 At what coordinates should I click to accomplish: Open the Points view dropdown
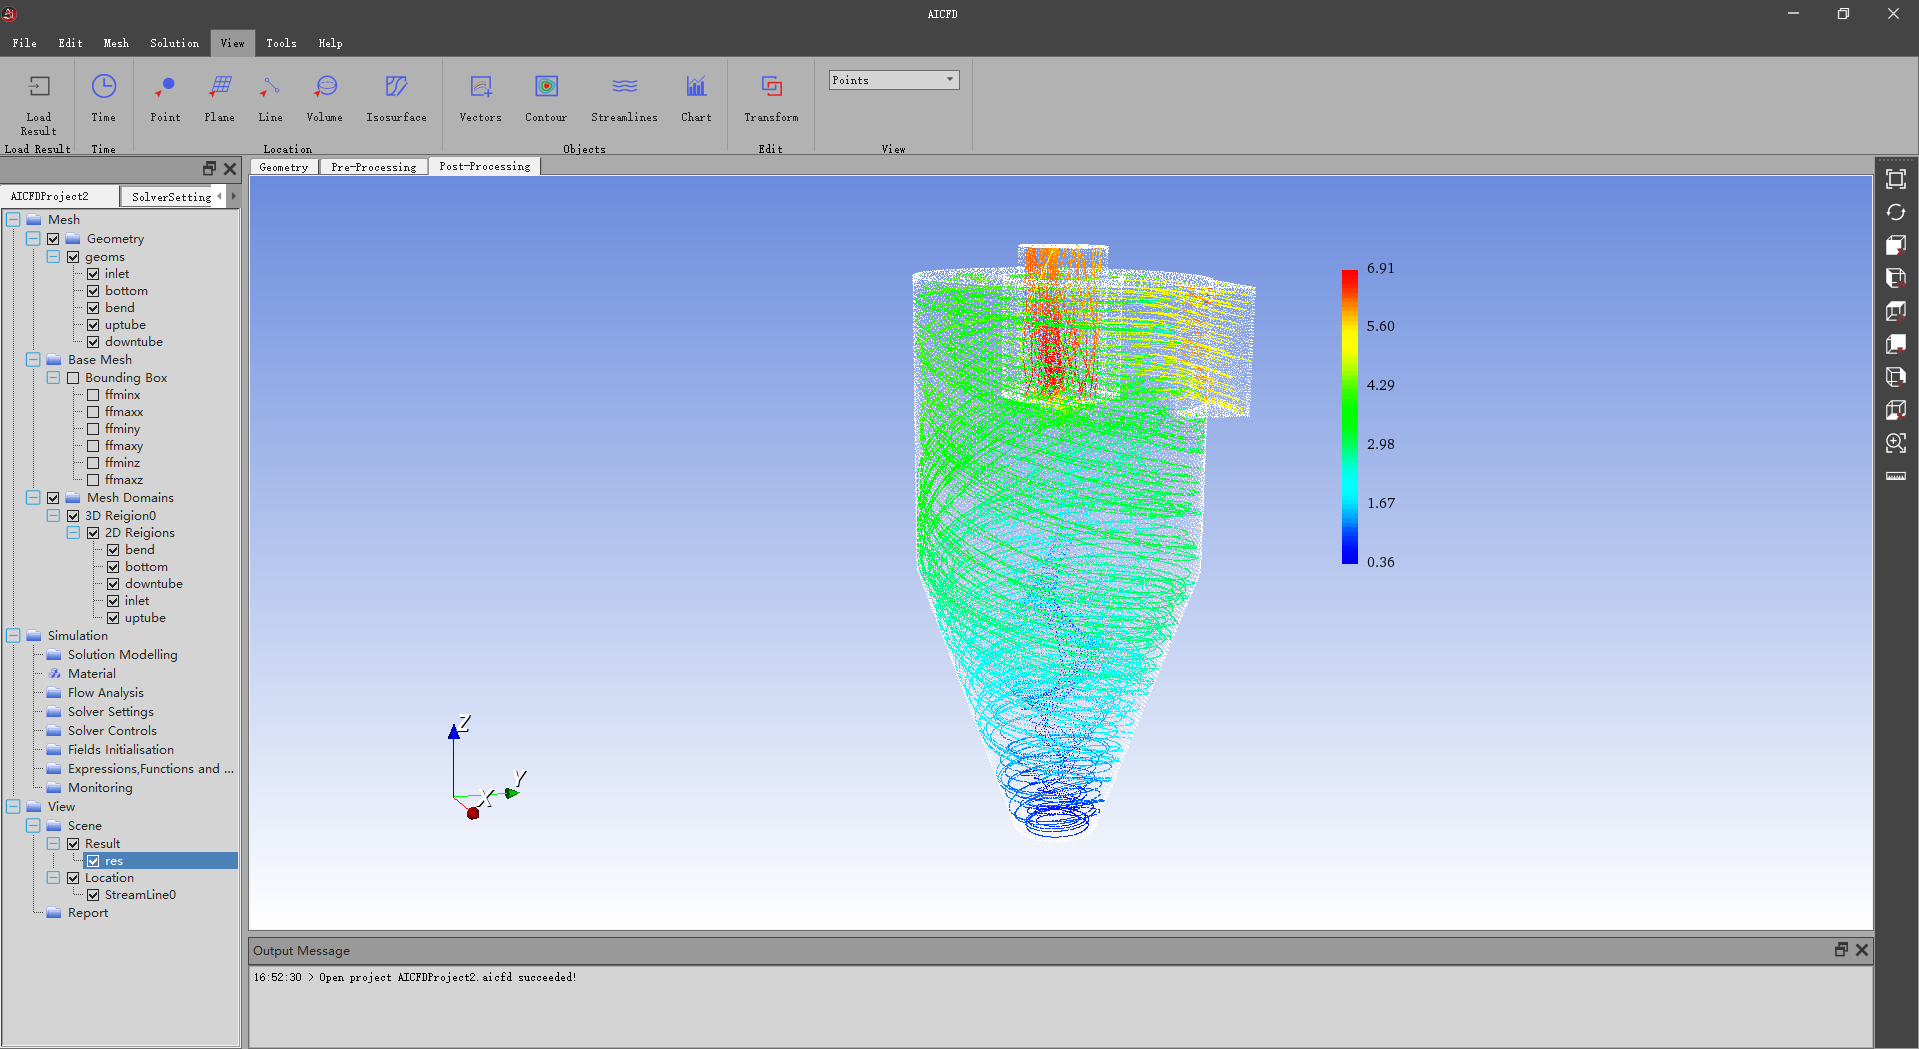coord(893,80)
